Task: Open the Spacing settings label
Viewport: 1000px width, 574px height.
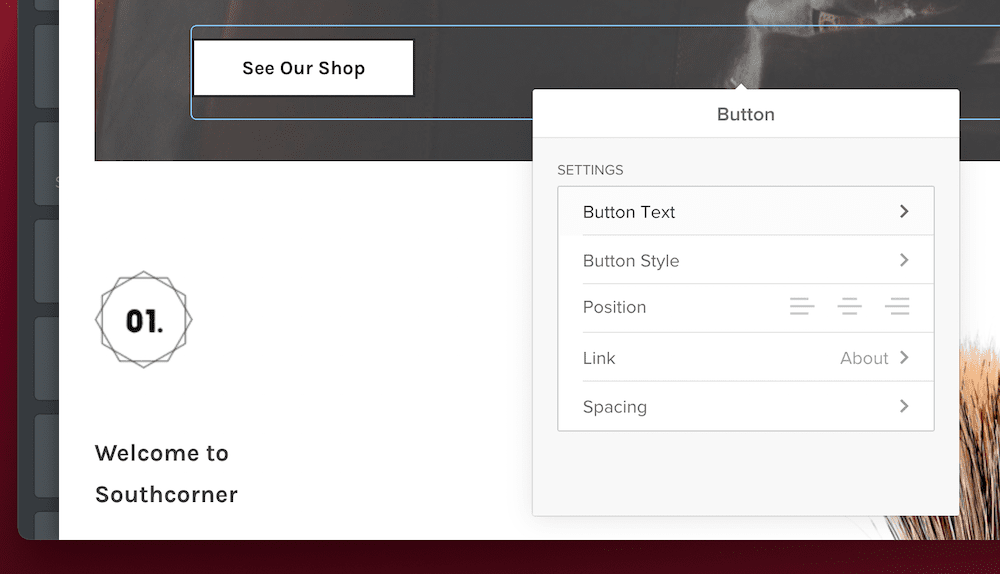Action: click(615, 407)
